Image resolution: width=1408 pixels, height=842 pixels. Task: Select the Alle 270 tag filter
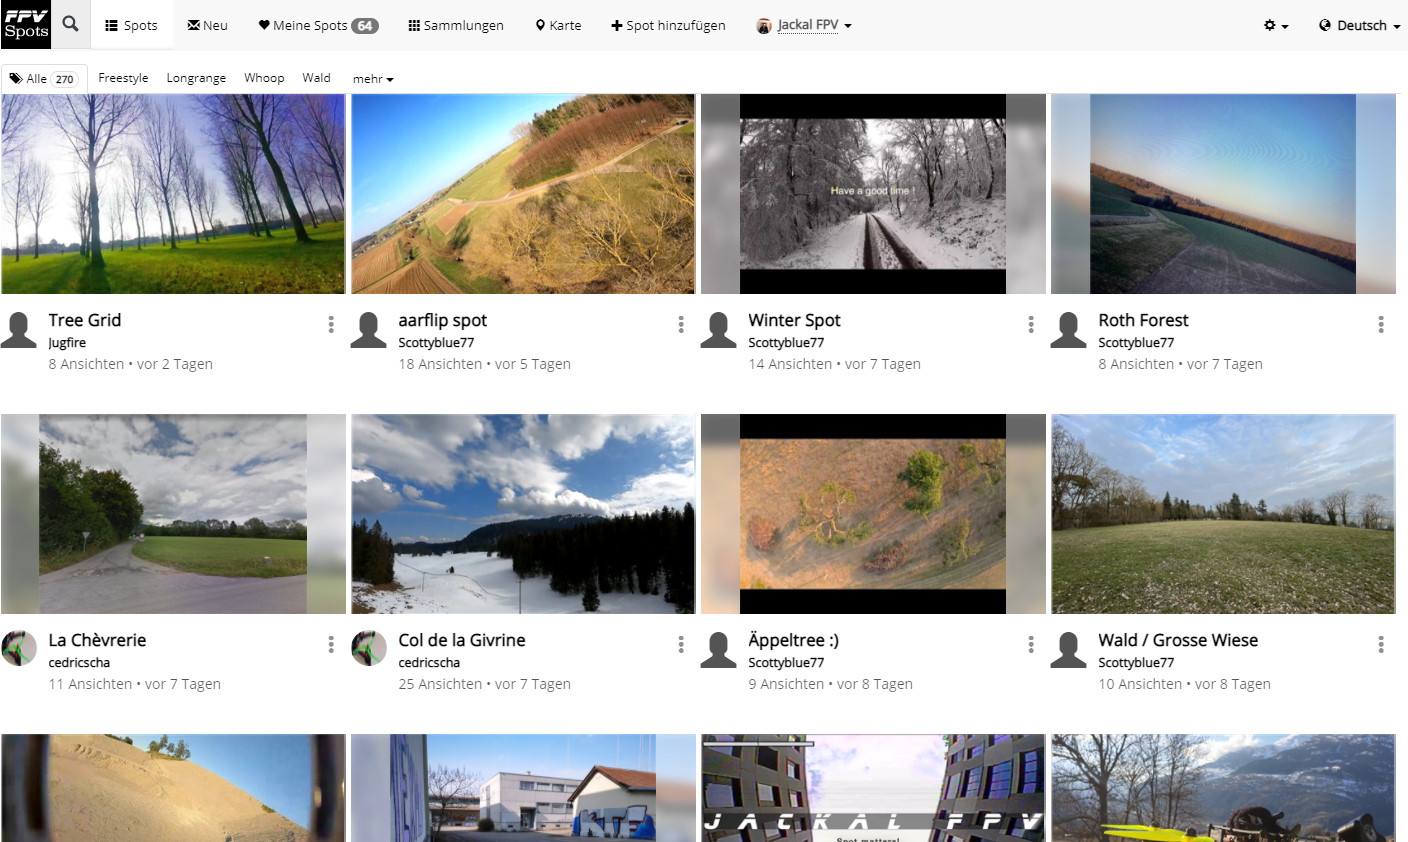(44, 78)
